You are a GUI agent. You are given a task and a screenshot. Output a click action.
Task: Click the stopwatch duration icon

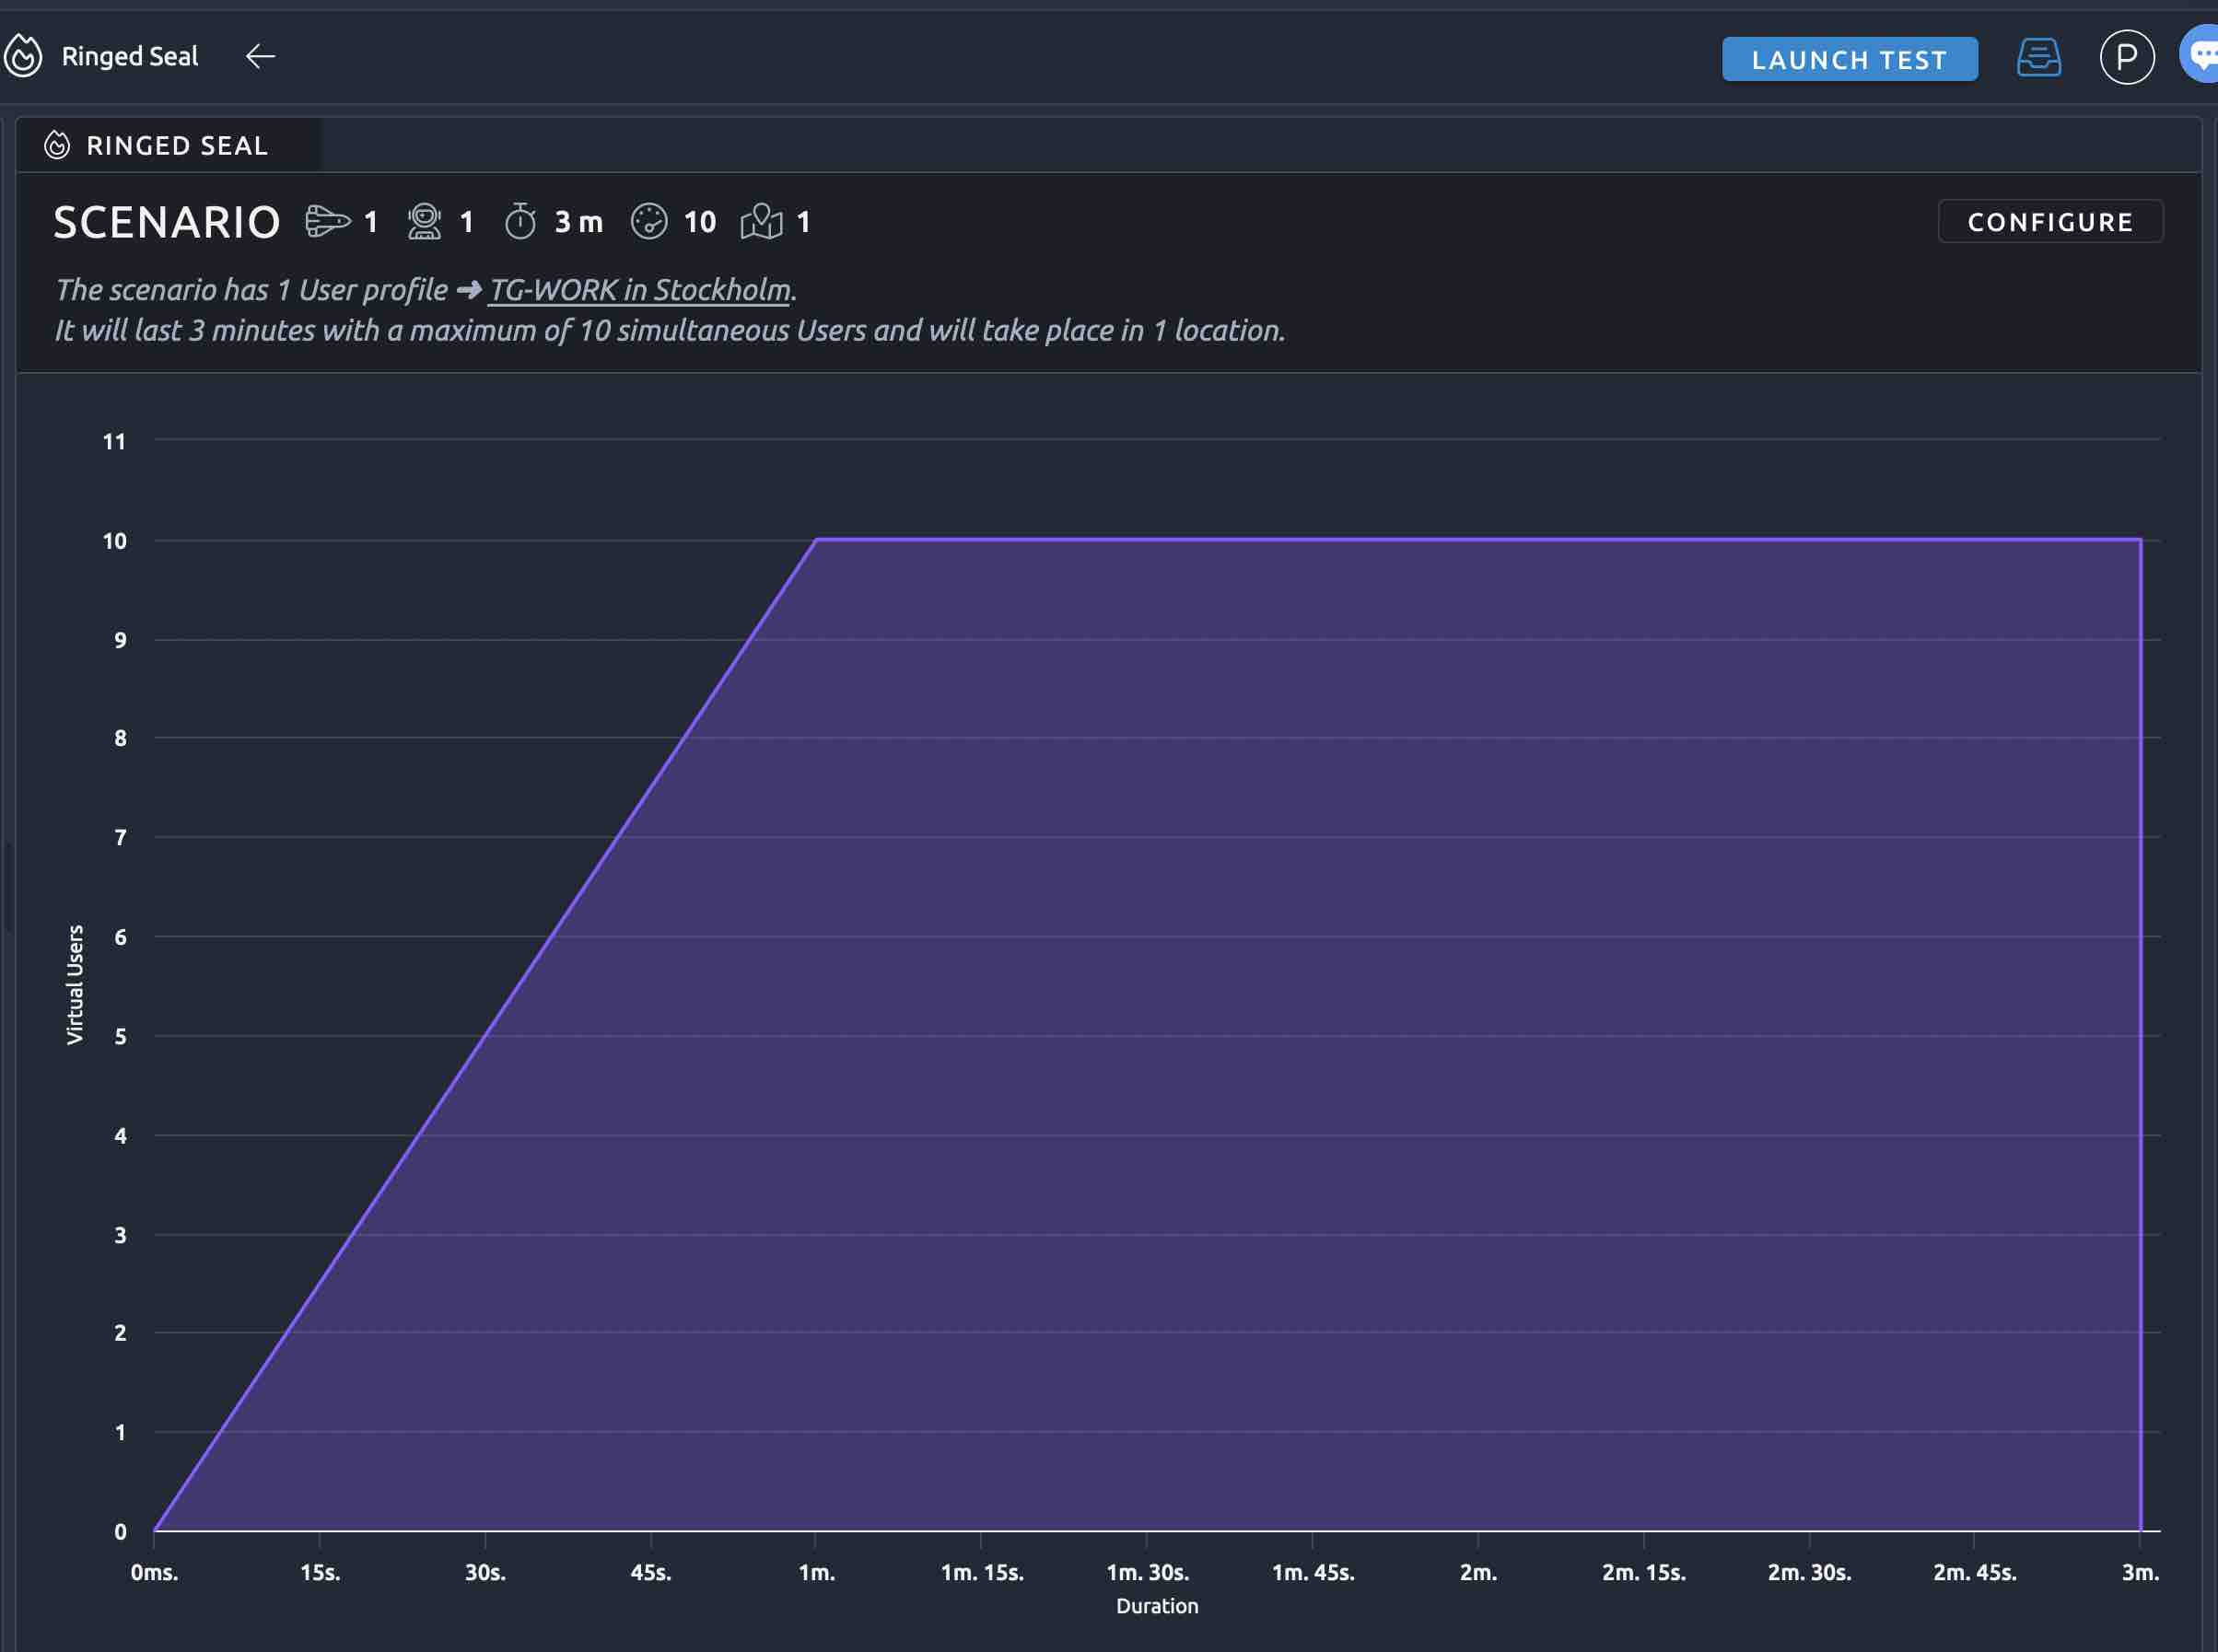[x=520, y=221]
